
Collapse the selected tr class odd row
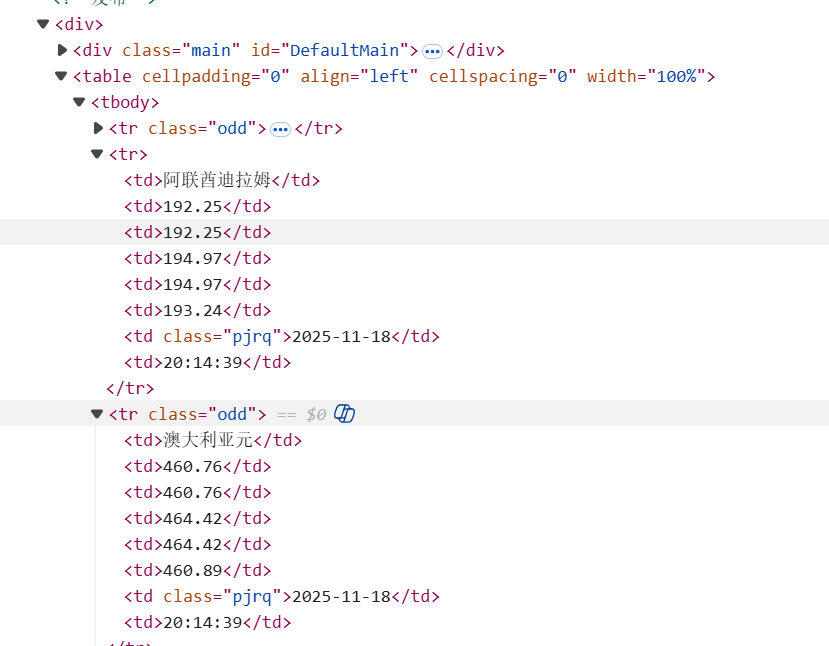[x=97, y=413]
